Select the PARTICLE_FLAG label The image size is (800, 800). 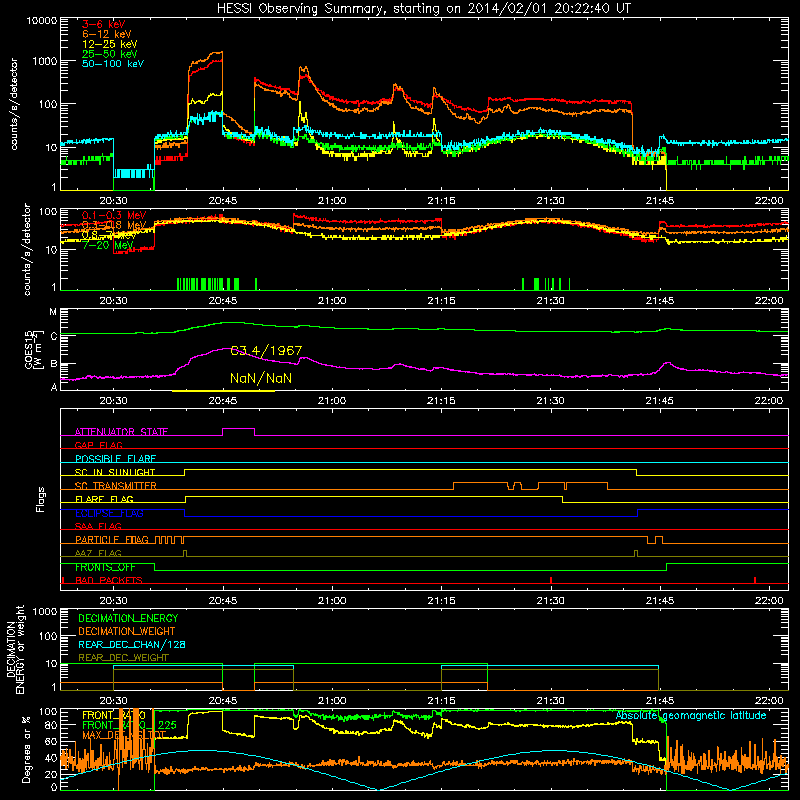coord(112,540)
